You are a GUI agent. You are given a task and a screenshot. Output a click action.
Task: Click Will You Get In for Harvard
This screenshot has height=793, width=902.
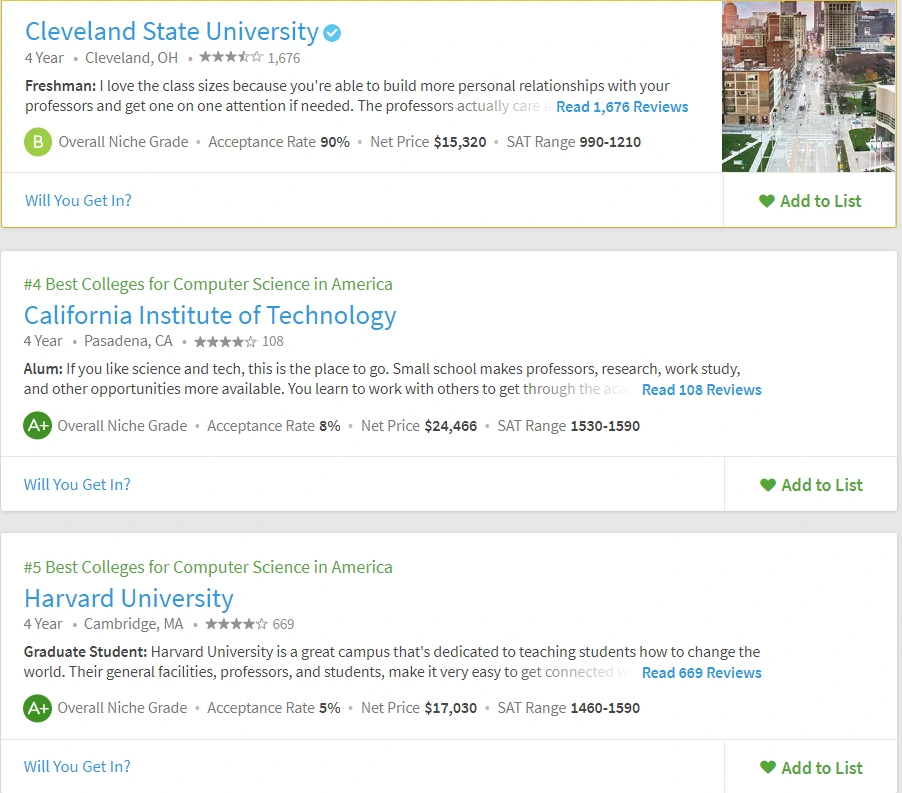[77, 767]
